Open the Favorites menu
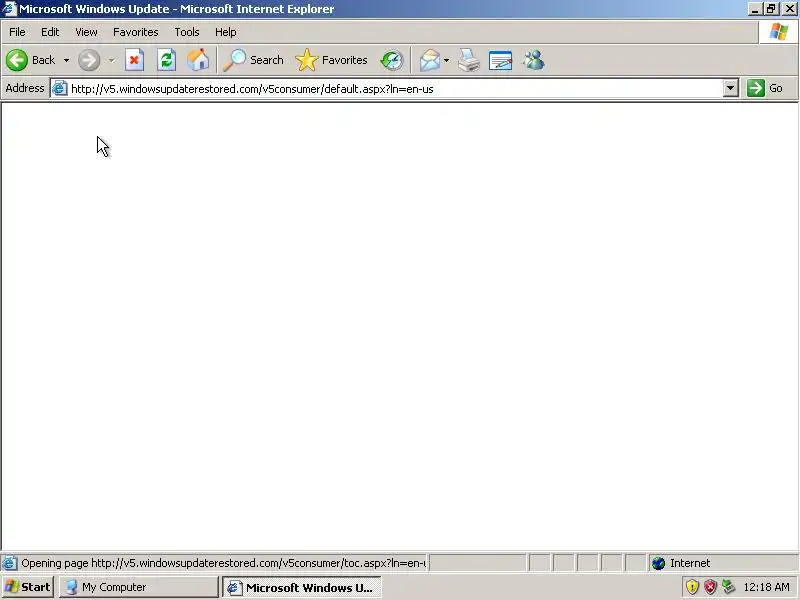The height and width of the screenshot is (600, 800). (x=136, y=32)
